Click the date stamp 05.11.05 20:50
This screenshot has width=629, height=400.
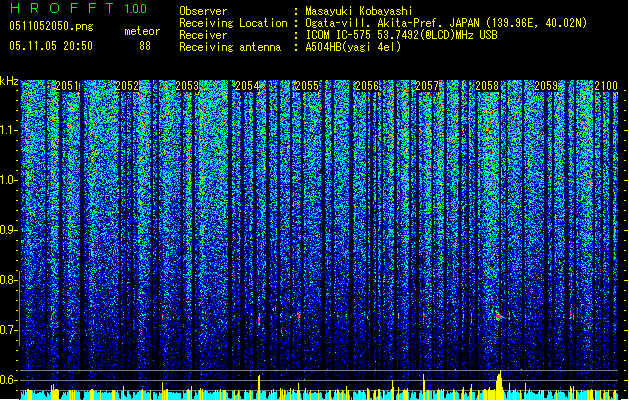[x=51, y=46]
